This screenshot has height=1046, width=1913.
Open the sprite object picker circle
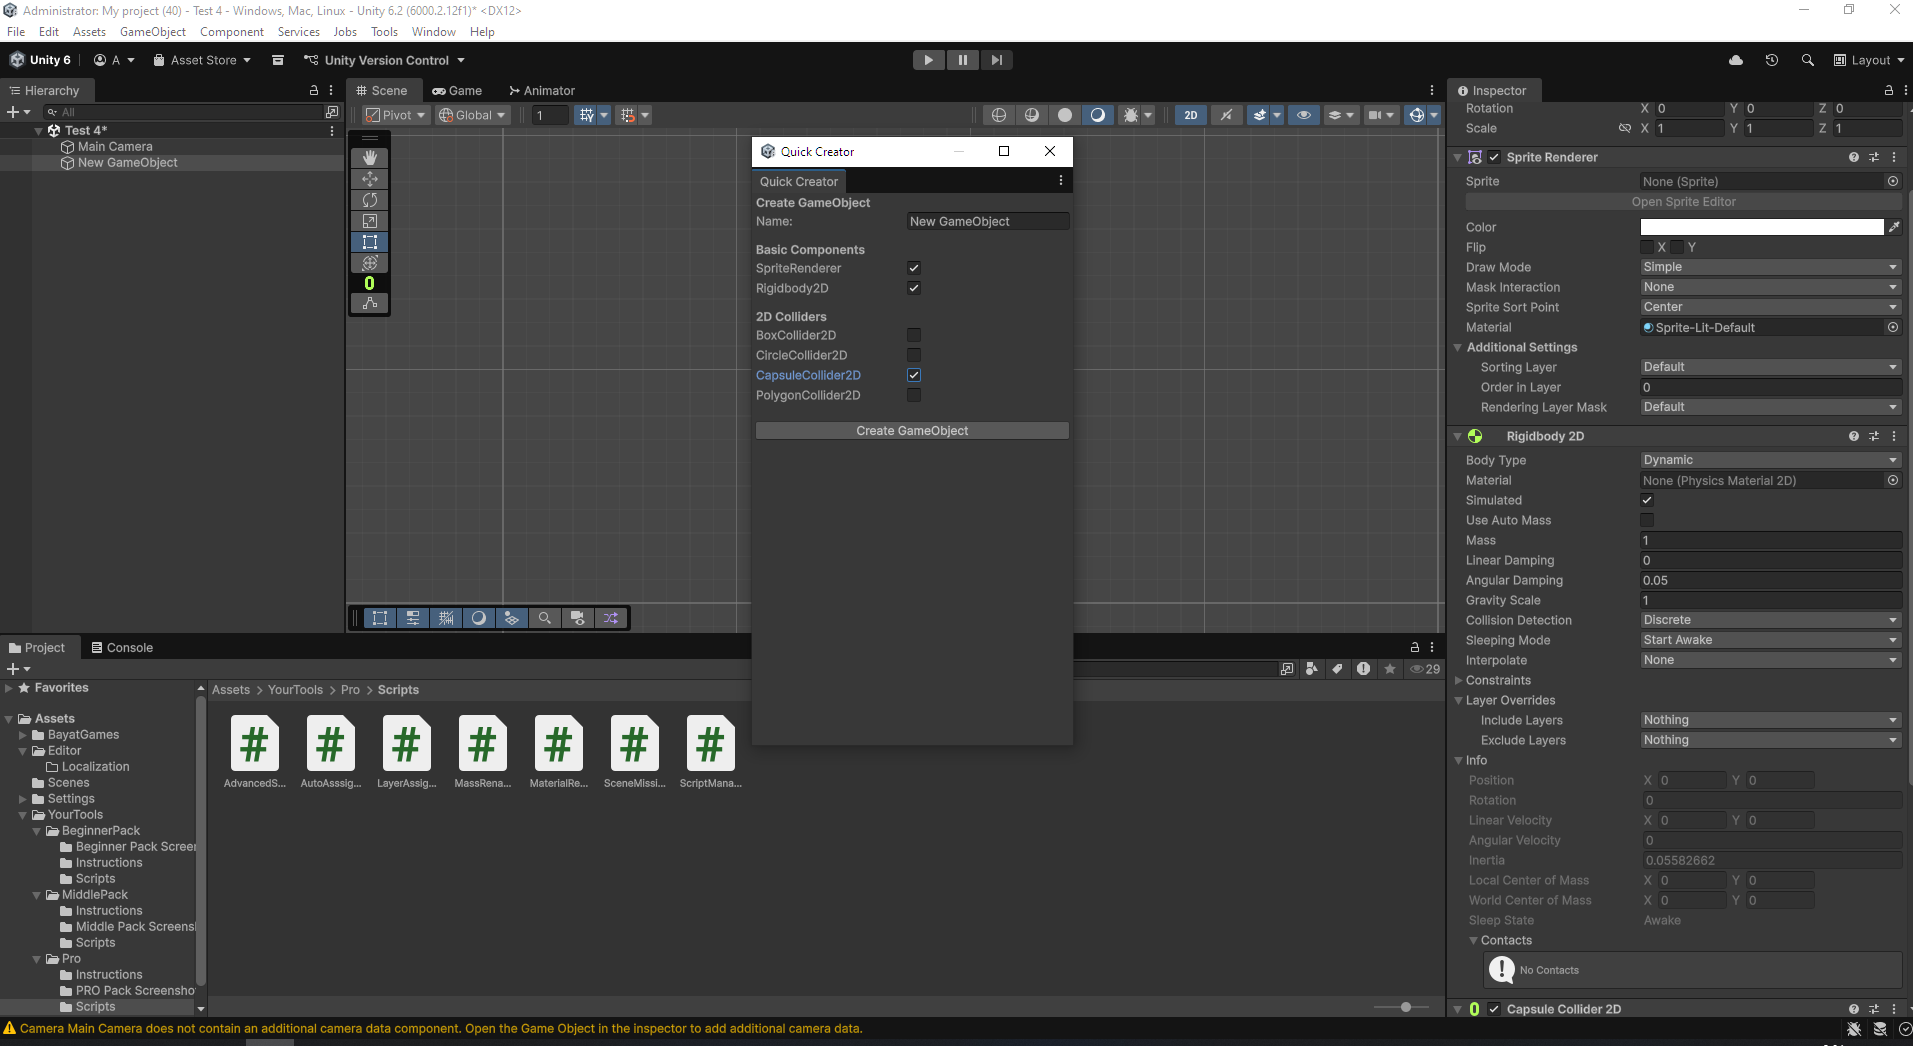click(x=1893, y=181)
